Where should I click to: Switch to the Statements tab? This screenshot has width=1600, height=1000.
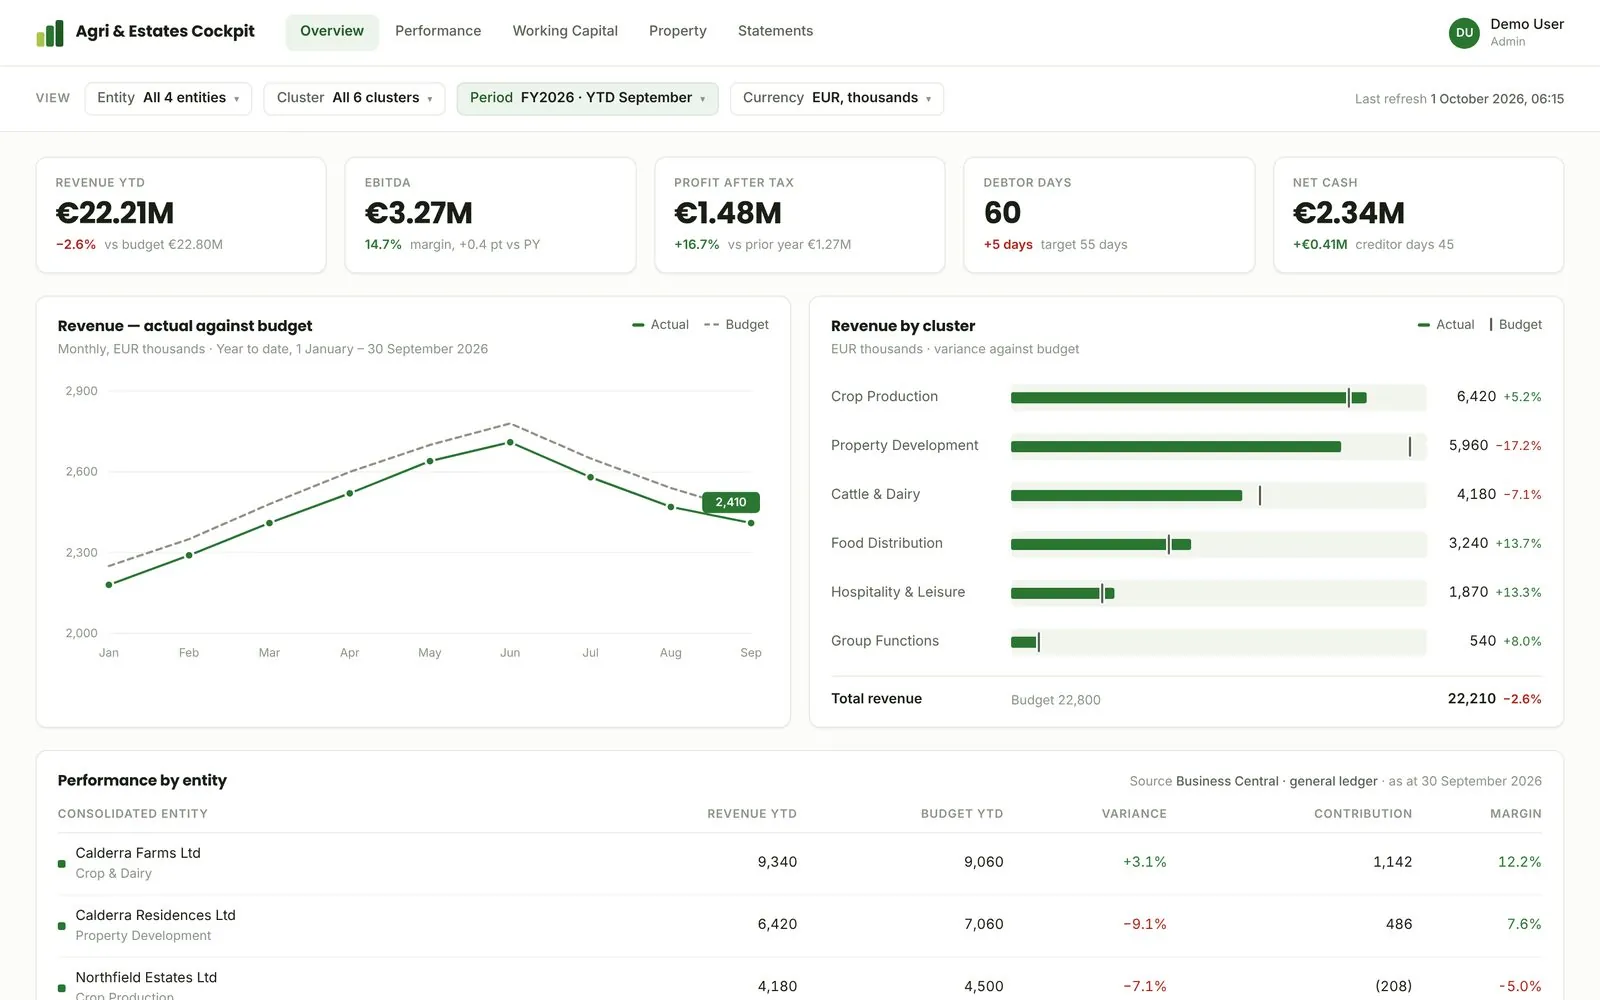click(x=775, y=32)
